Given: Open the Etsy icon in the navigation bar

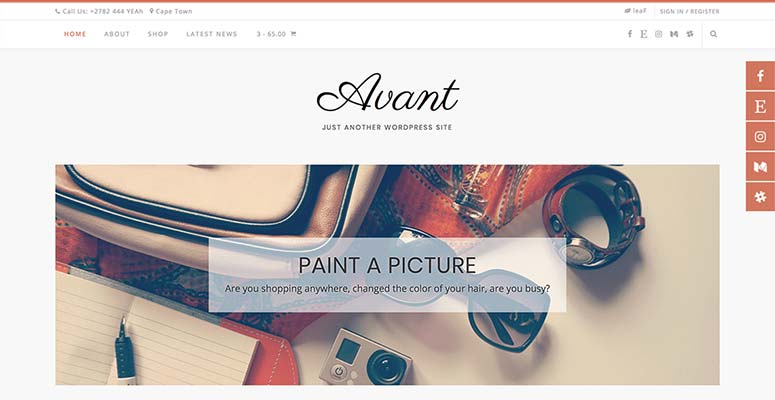Looking at the screenshot, I should click(x=644, y=34).
